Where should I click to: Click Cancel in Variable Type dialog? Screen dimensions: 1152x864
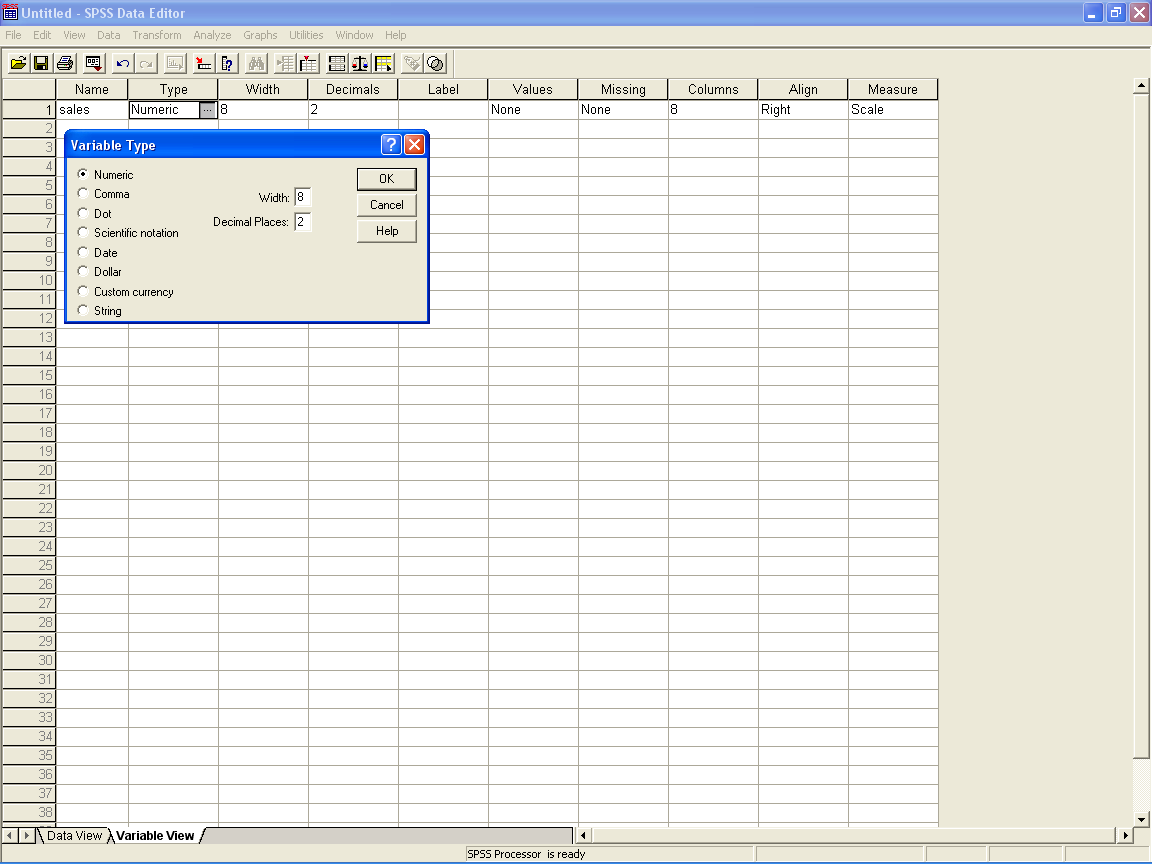pos(386,205)
